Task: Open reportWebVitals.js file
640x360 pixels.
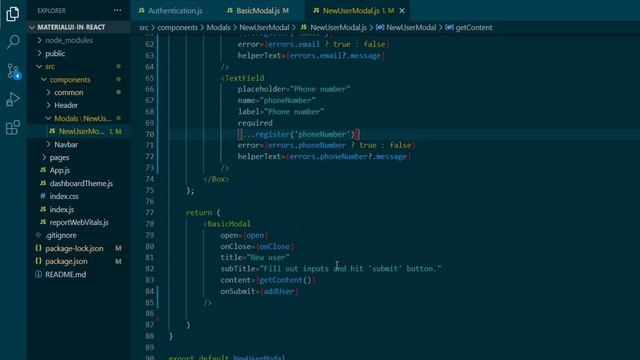Action: (x=79, y=222)
